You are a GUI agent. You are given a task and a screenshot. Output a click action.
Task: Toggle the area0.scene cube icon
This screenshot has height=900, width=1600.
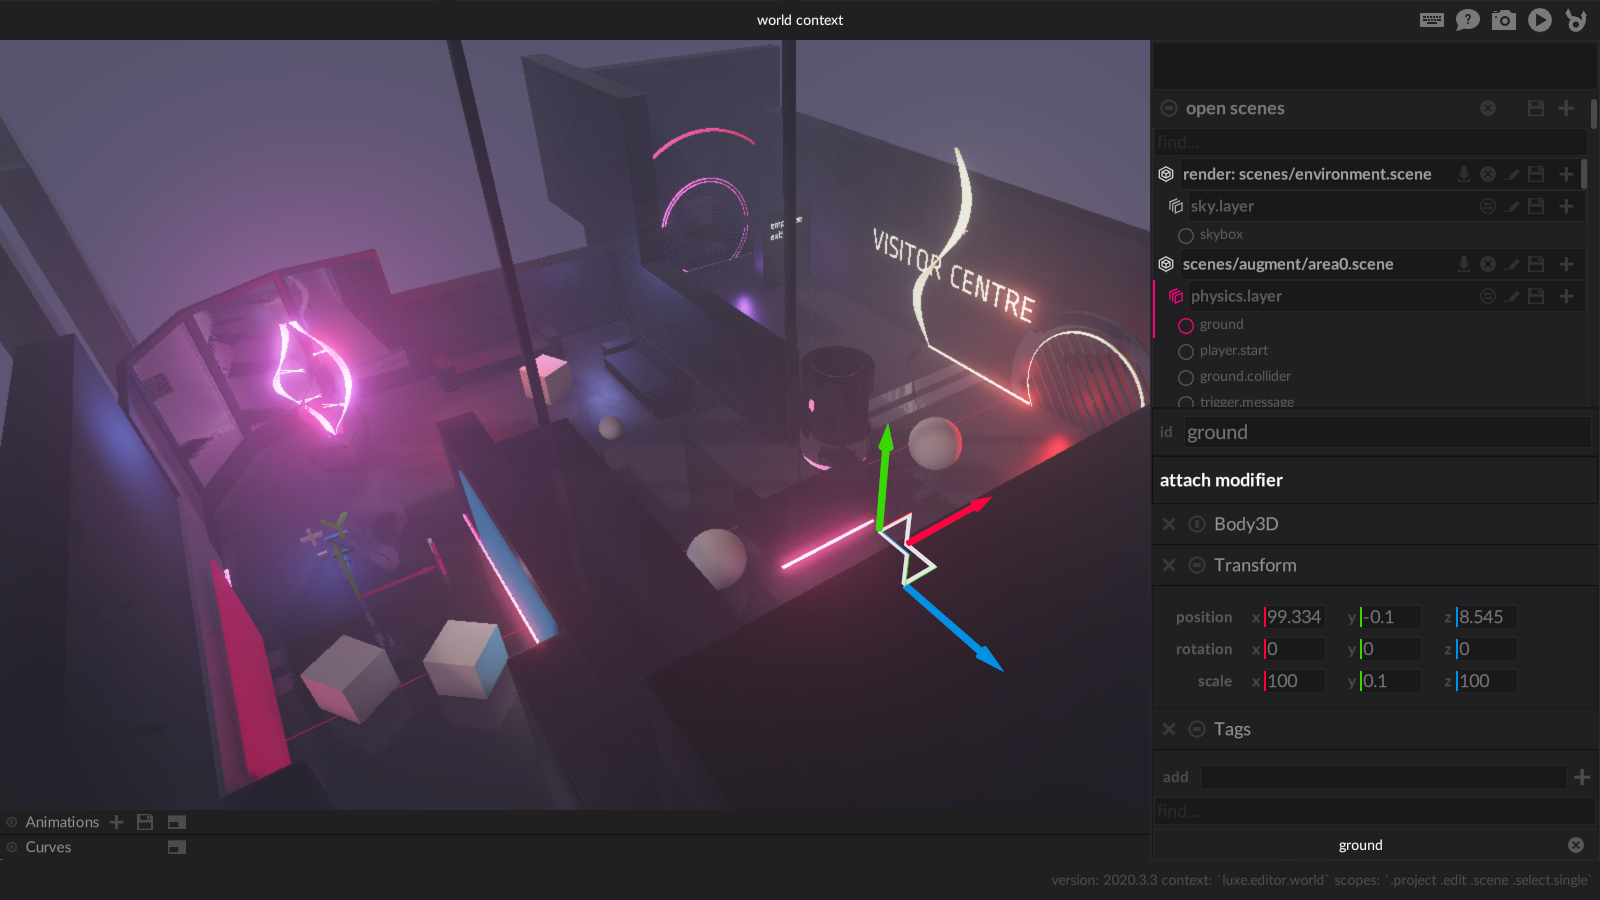[1166, 264]
